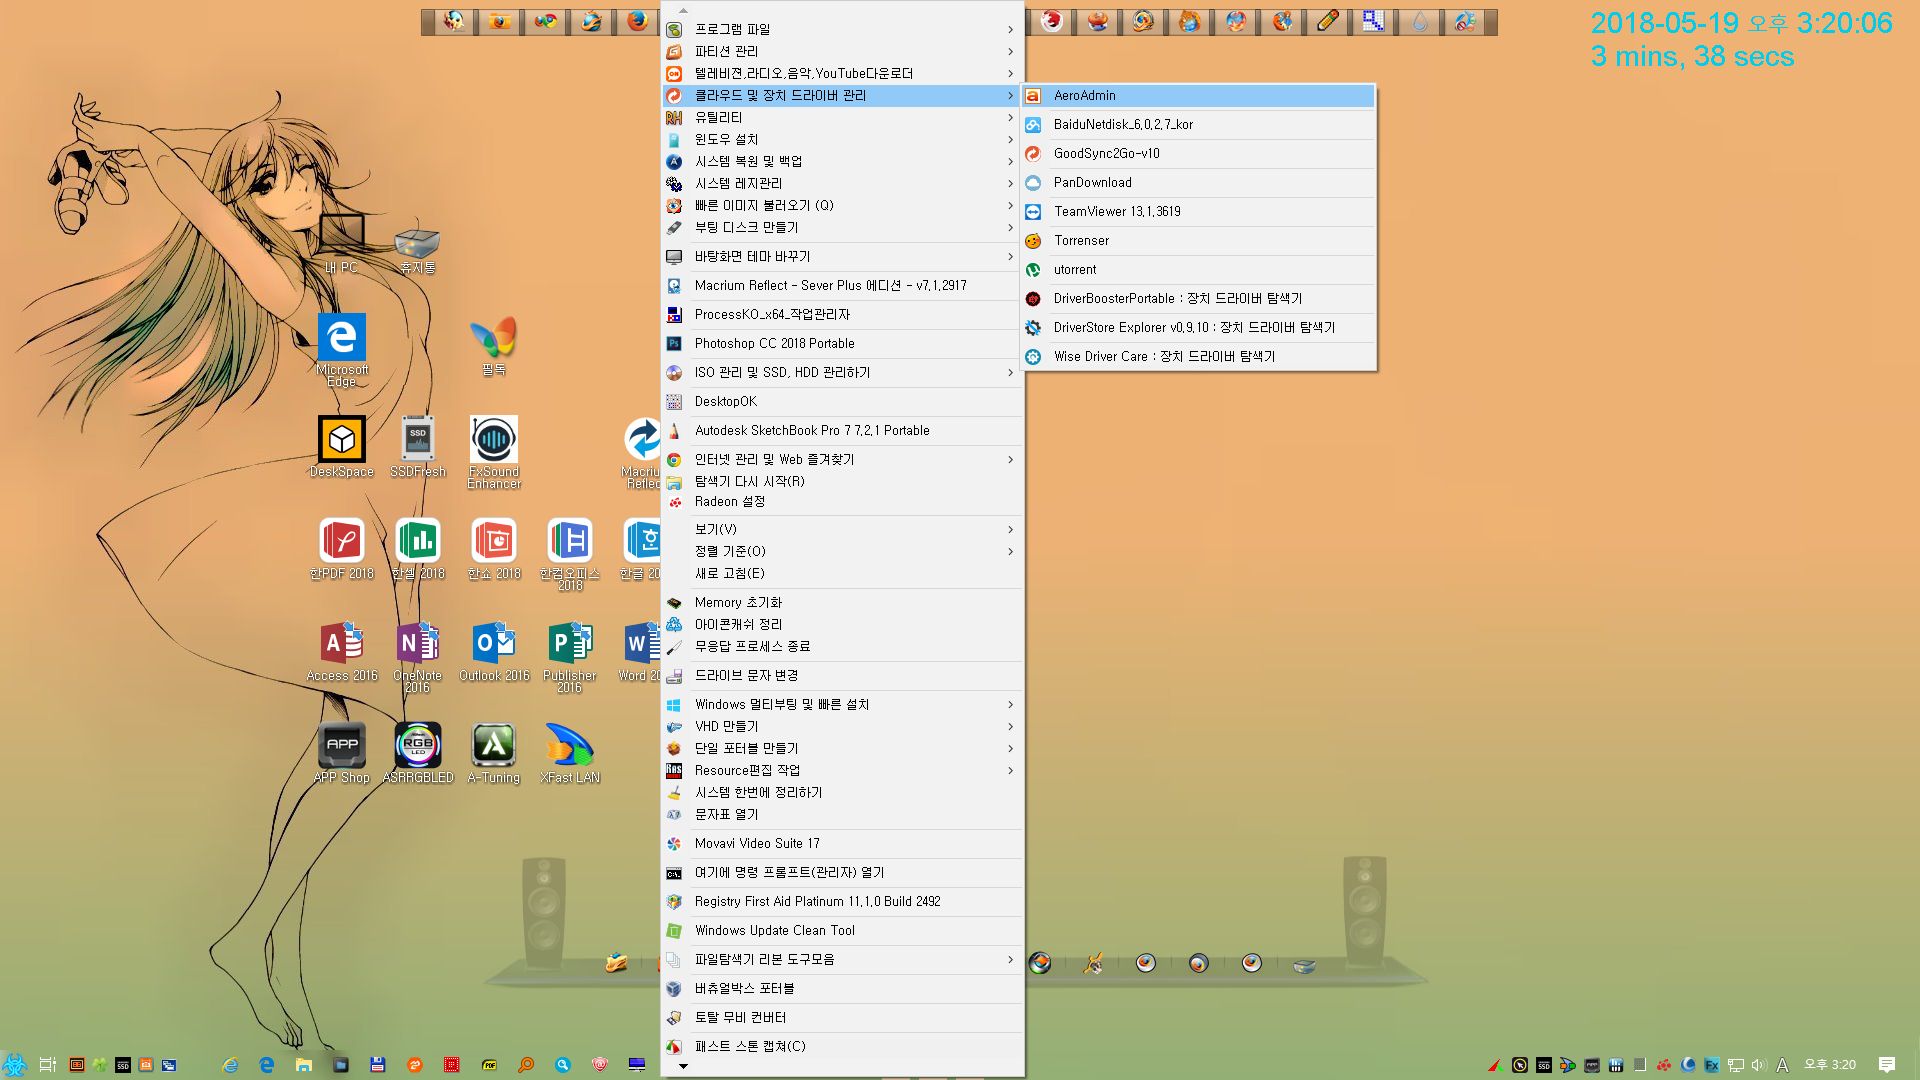Open the ASRRGBLED desktop icon
The image size is (1920, 1080).
[418, 753]
